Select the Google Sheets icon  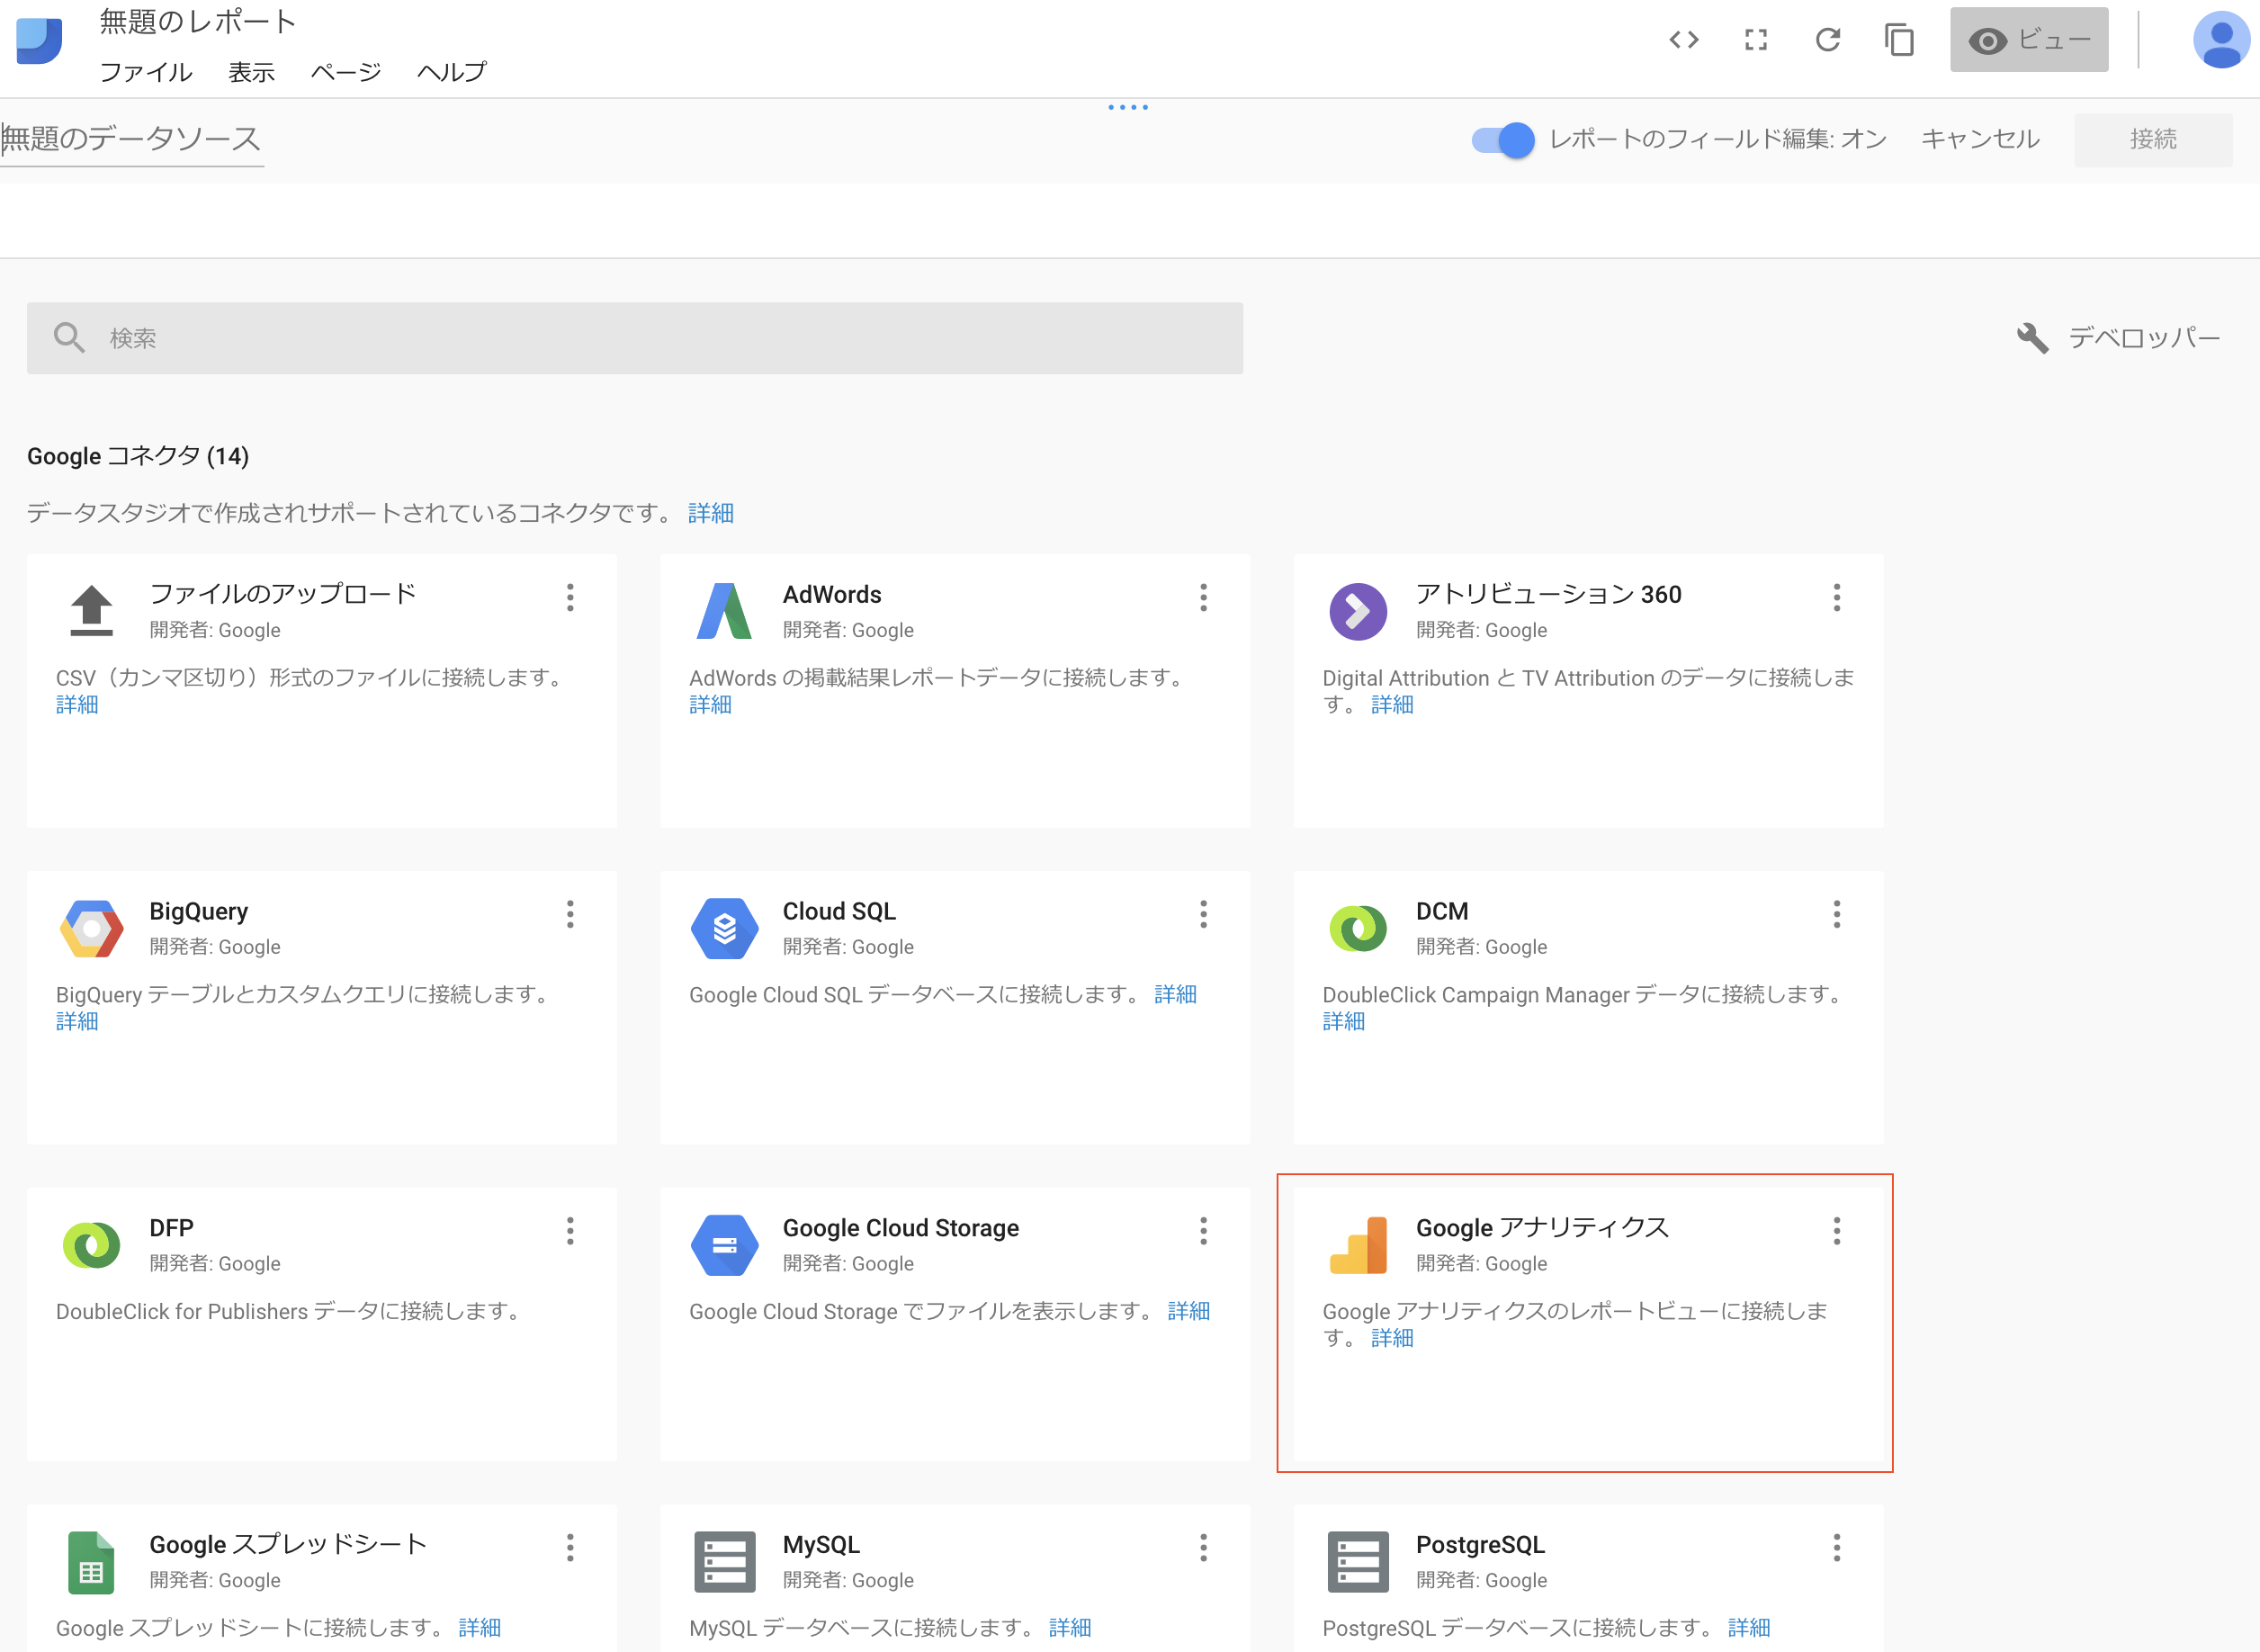point(92,1562)
